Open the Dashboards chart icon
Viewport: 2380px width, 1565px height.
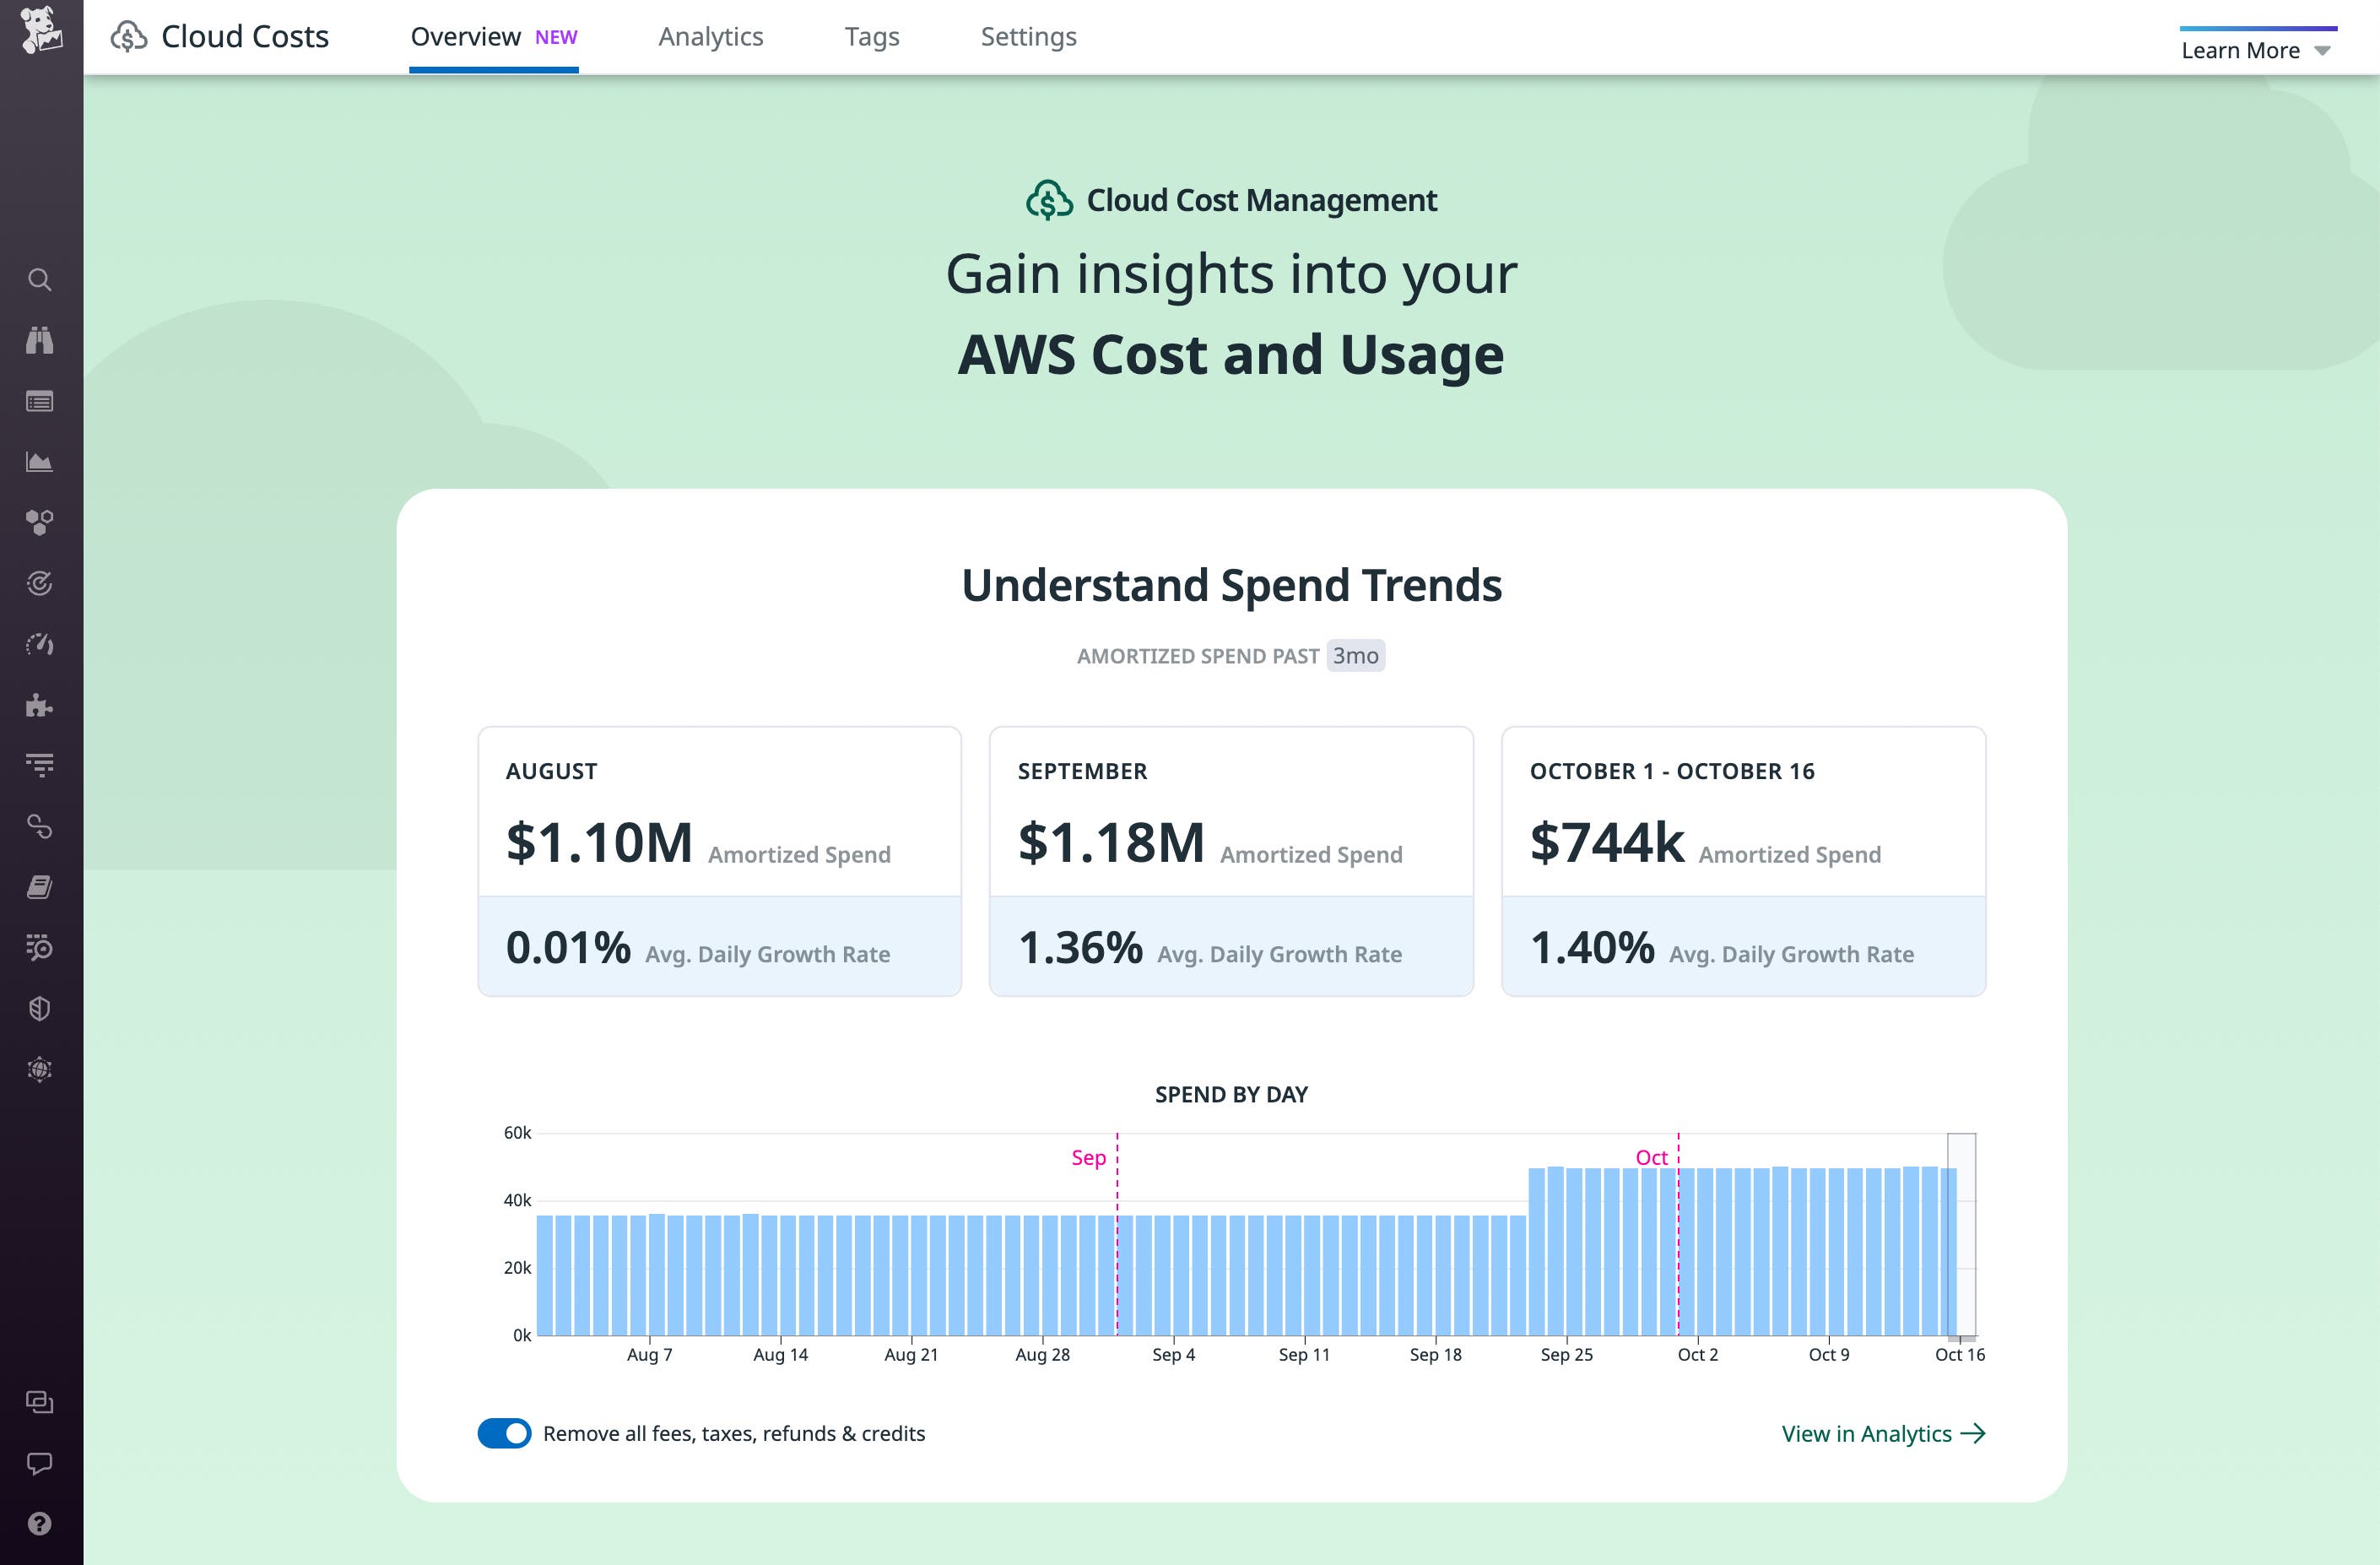point(40,461)
